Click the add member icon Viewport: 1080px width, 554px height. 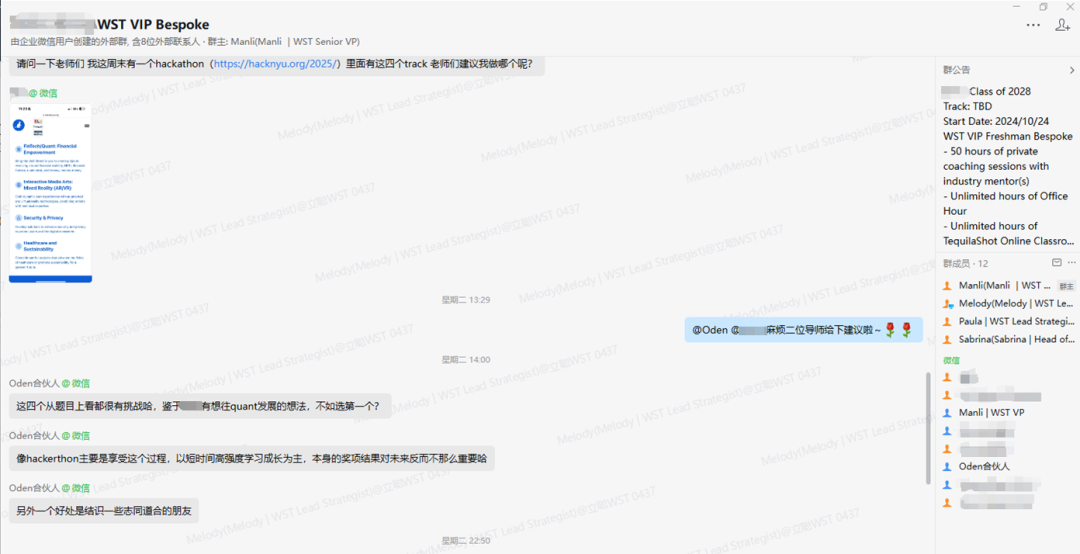coord(1063,25)
